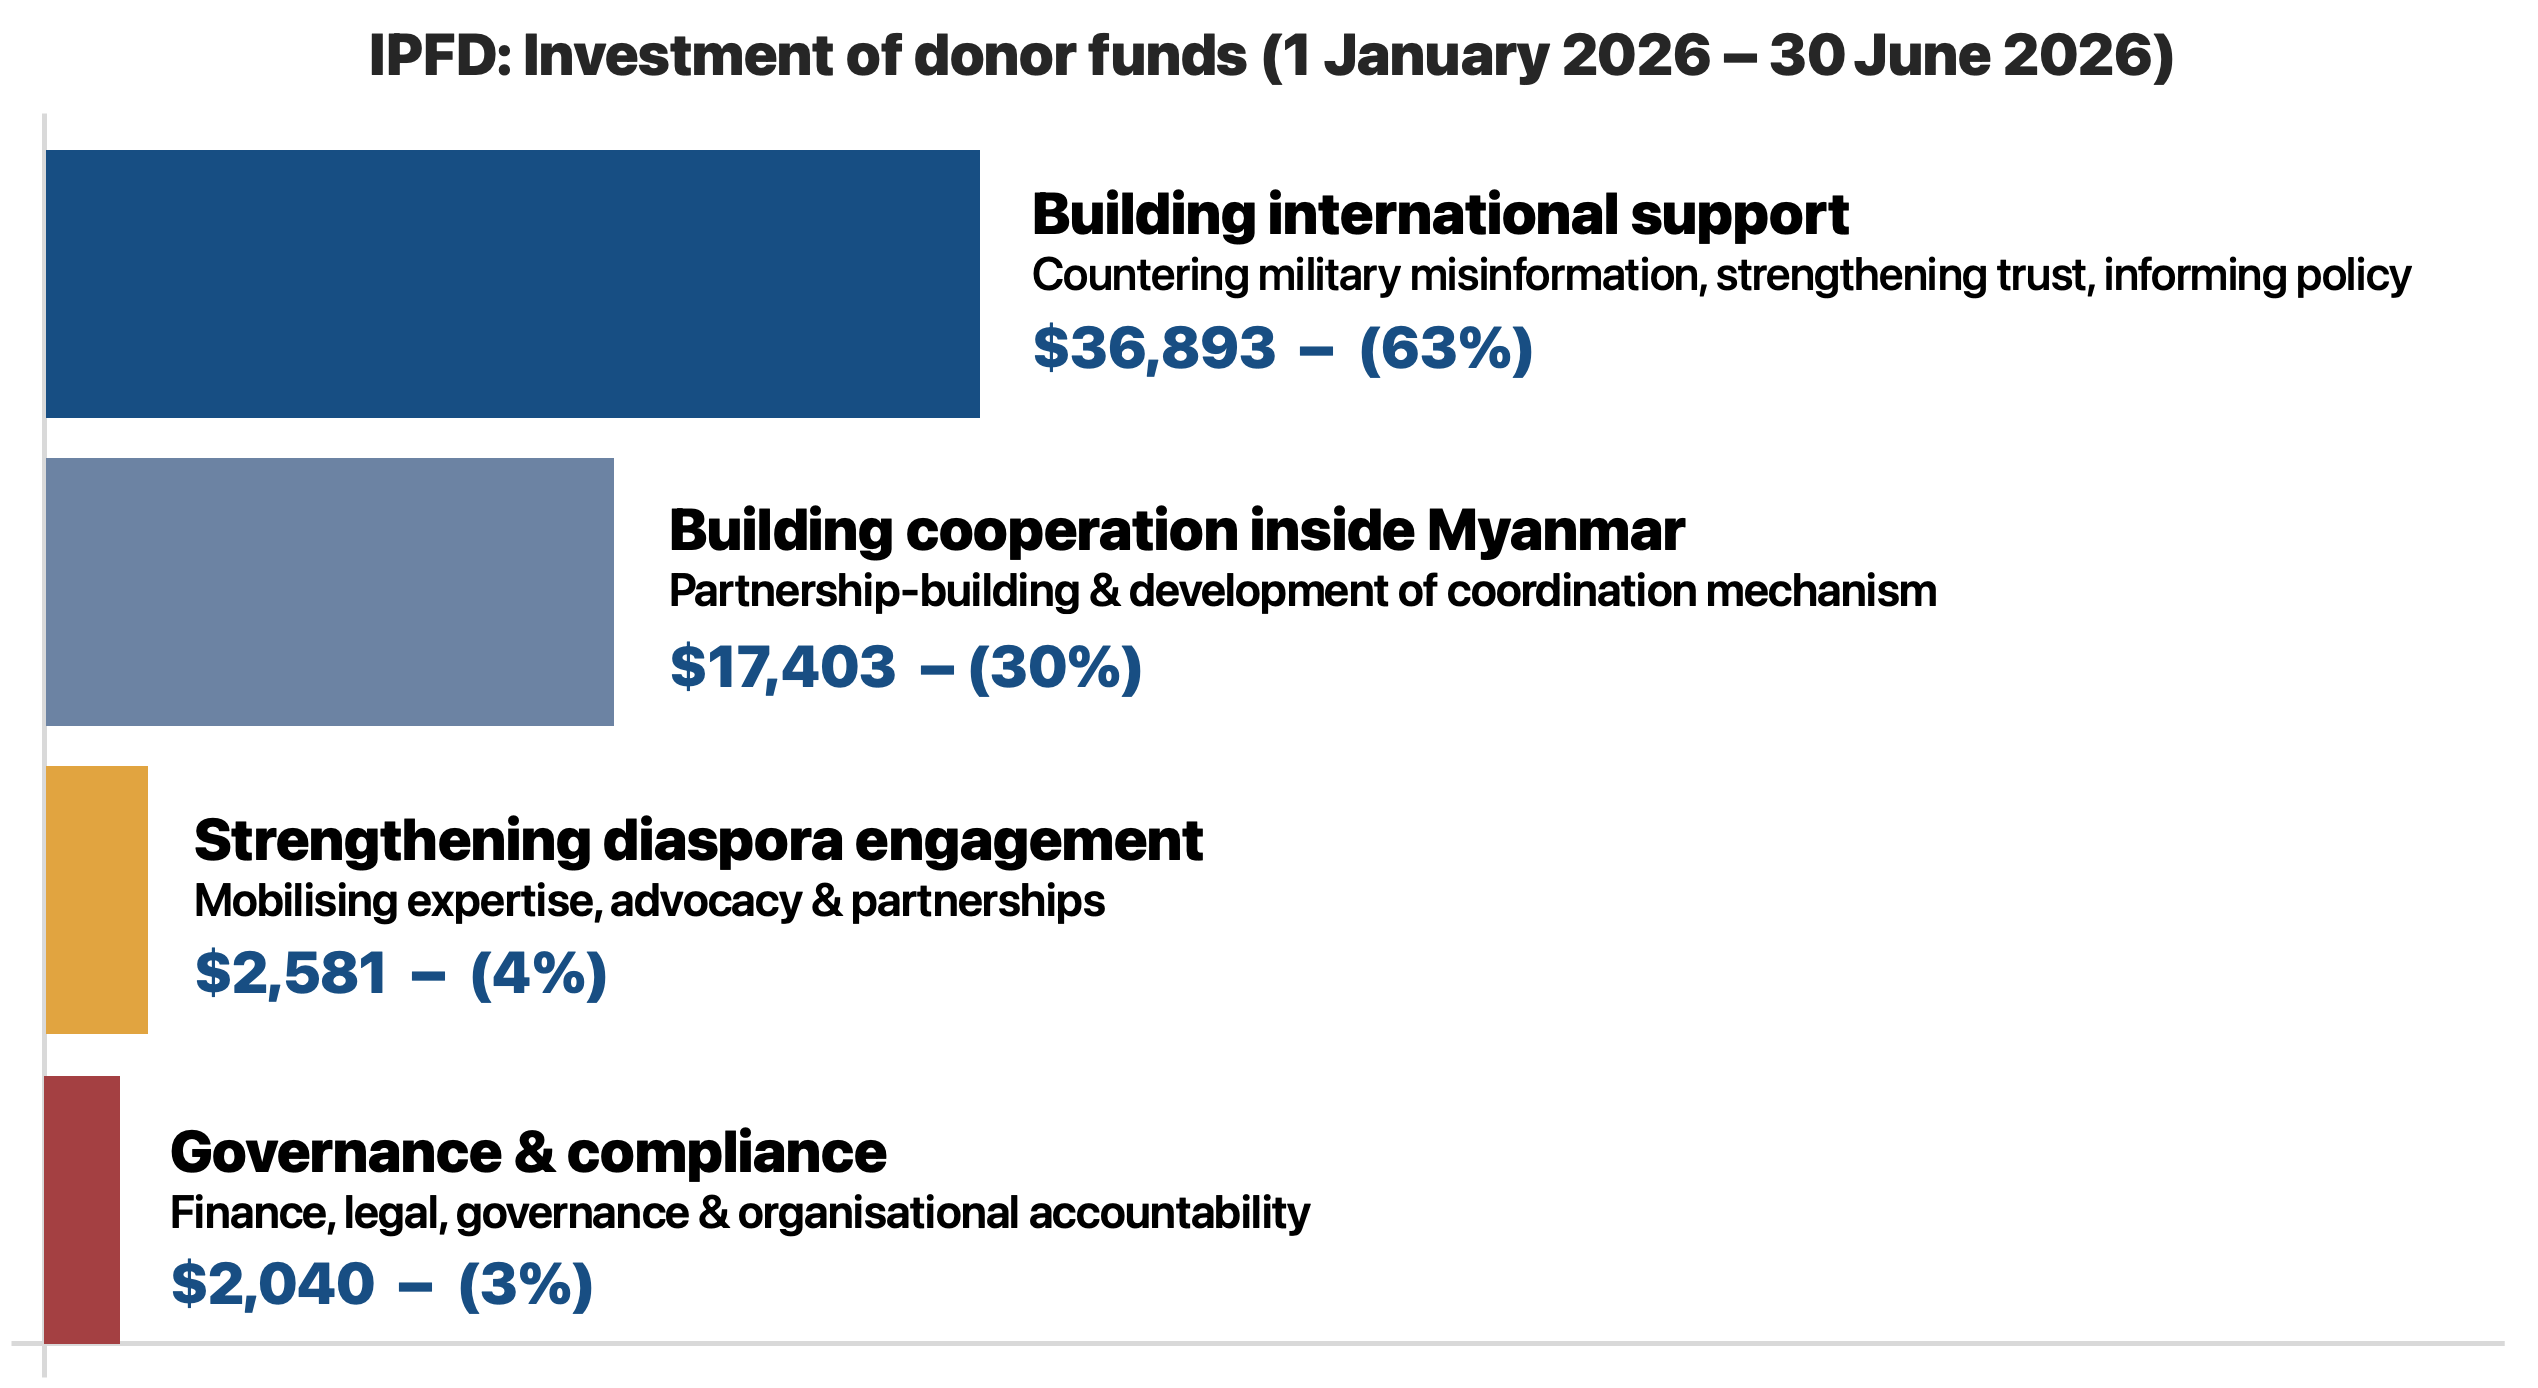Click the $2,581 – (4%) amount
2538x1388 pixels.
point(400,974)
